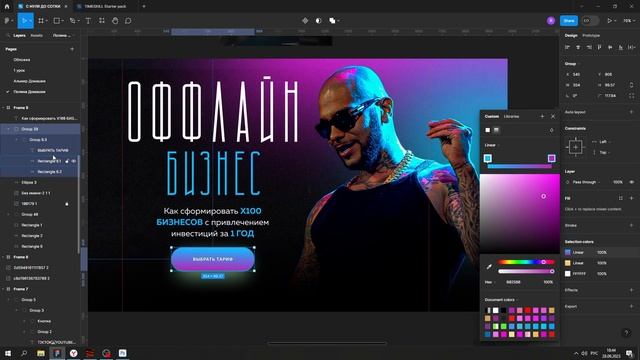The width and height of the screenshot is (640, 360).
Task: Open the TIMESKILL Starter pack file tab
Action: pos(104,7)
